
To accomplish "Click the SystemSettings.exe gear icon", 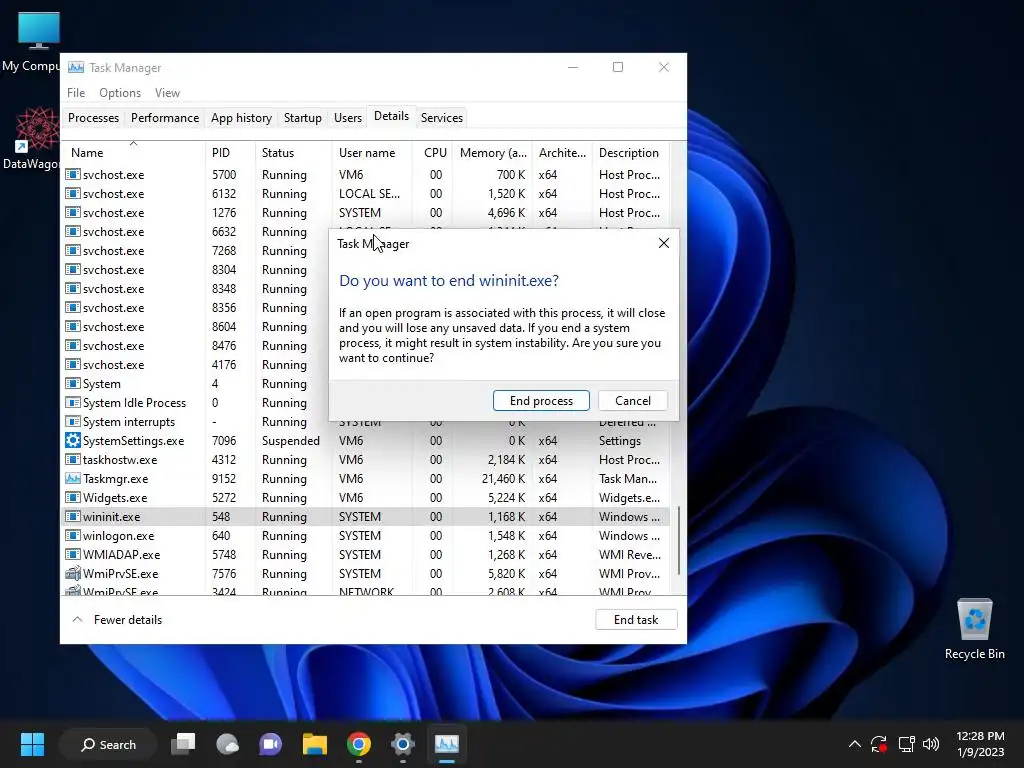I will 72,440.
